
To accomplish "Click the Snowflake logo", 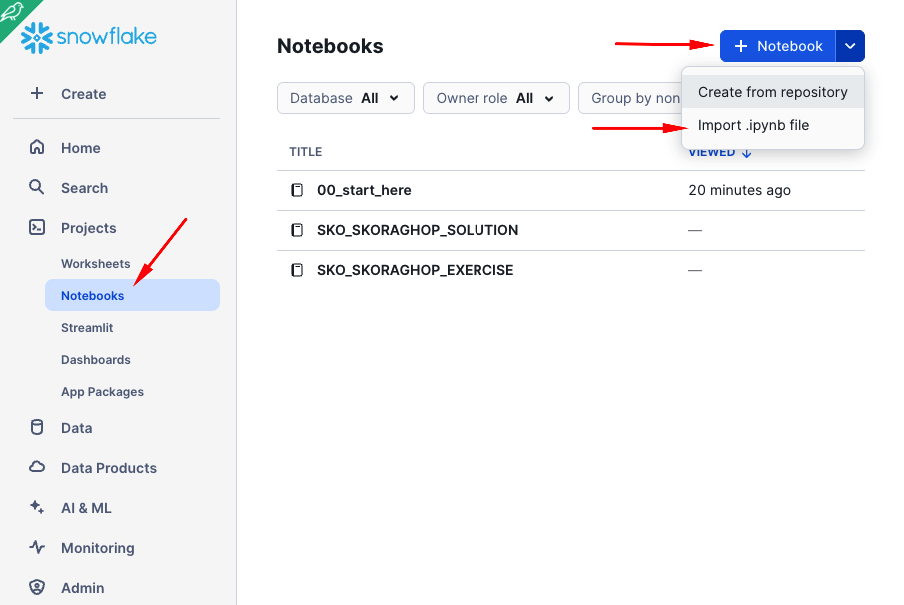I will pyautogui.click(x=89, y=38).
